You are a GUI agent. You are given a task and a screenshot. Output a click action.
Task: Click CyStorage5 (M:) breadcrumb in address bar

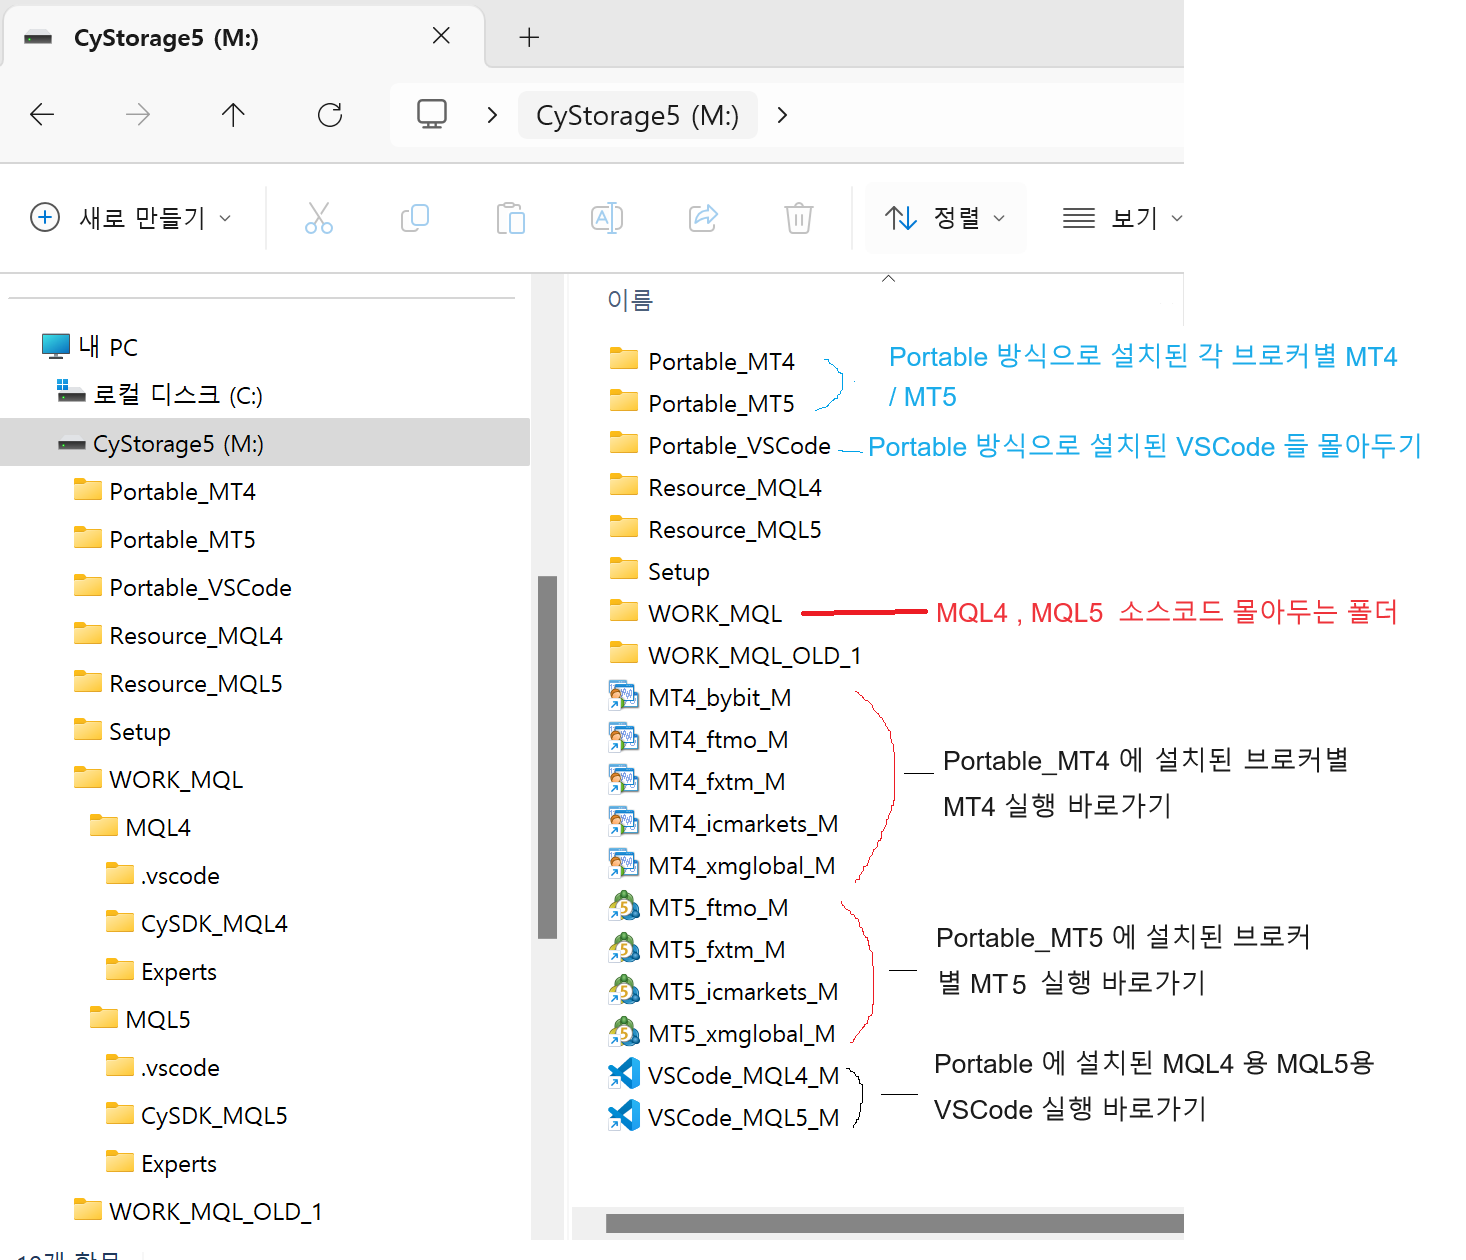point(638,115)
